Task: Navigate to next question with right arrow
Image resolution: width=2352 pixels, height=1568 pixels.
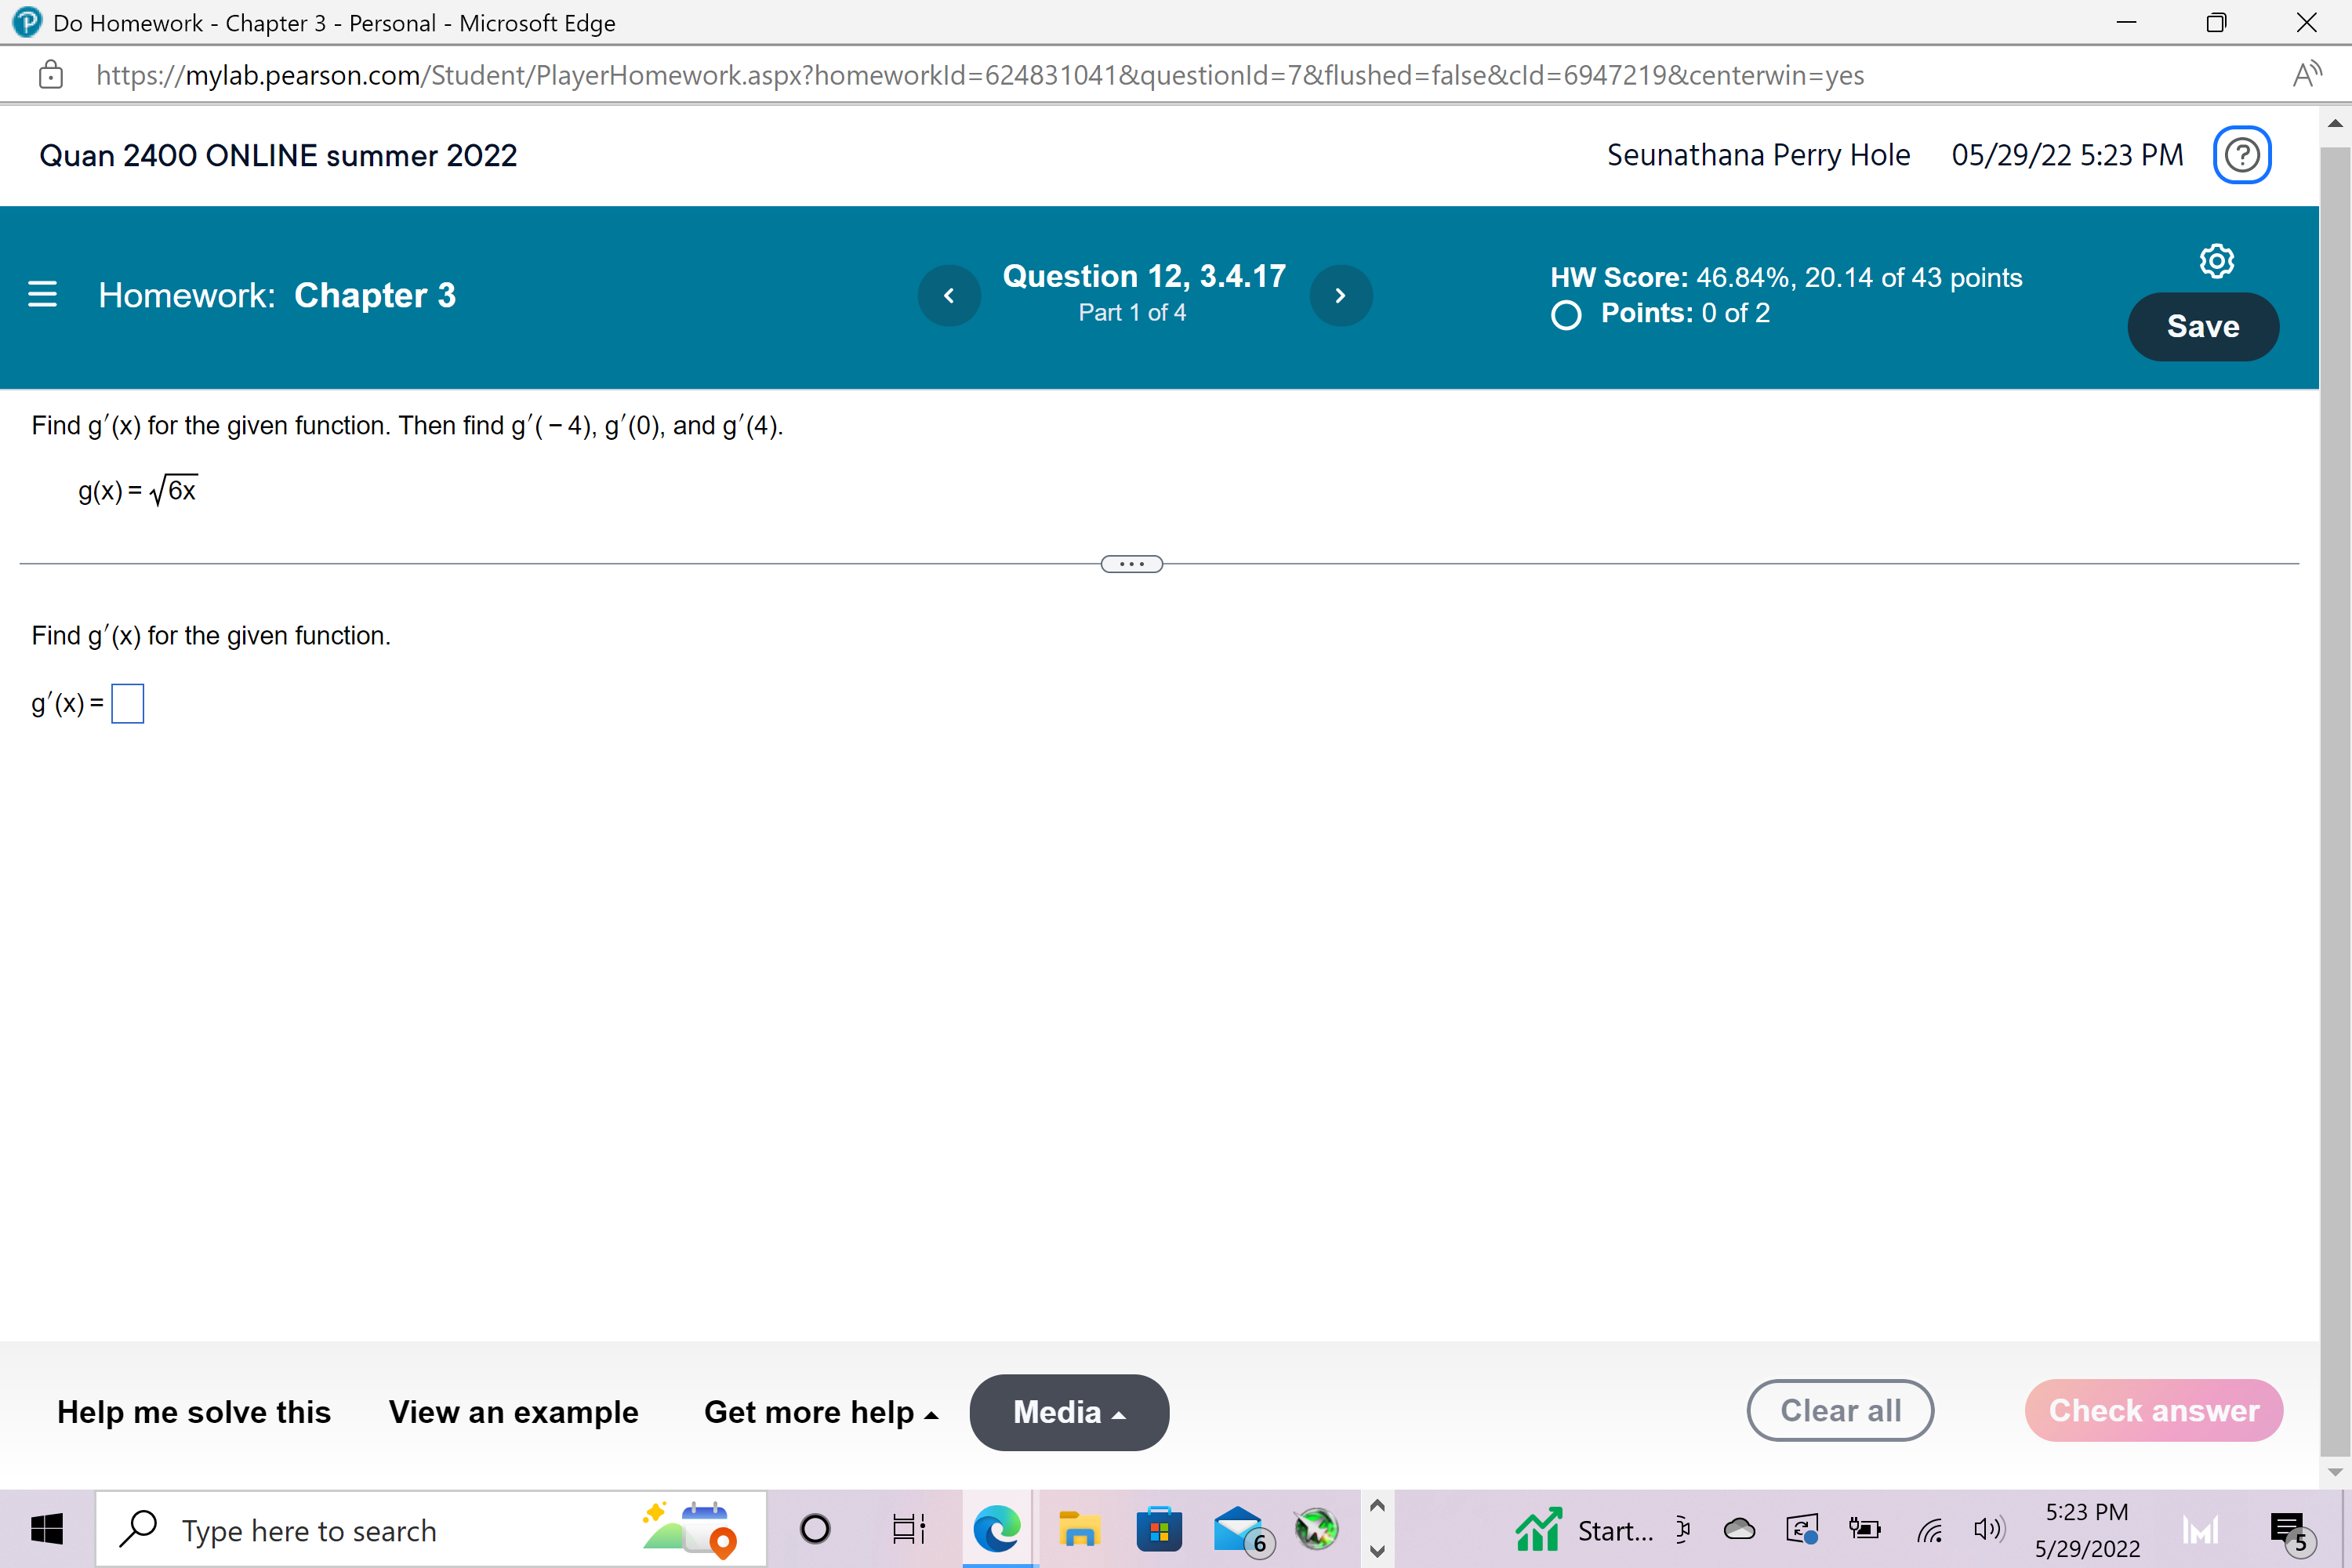Action: [x=1341, y=295]
